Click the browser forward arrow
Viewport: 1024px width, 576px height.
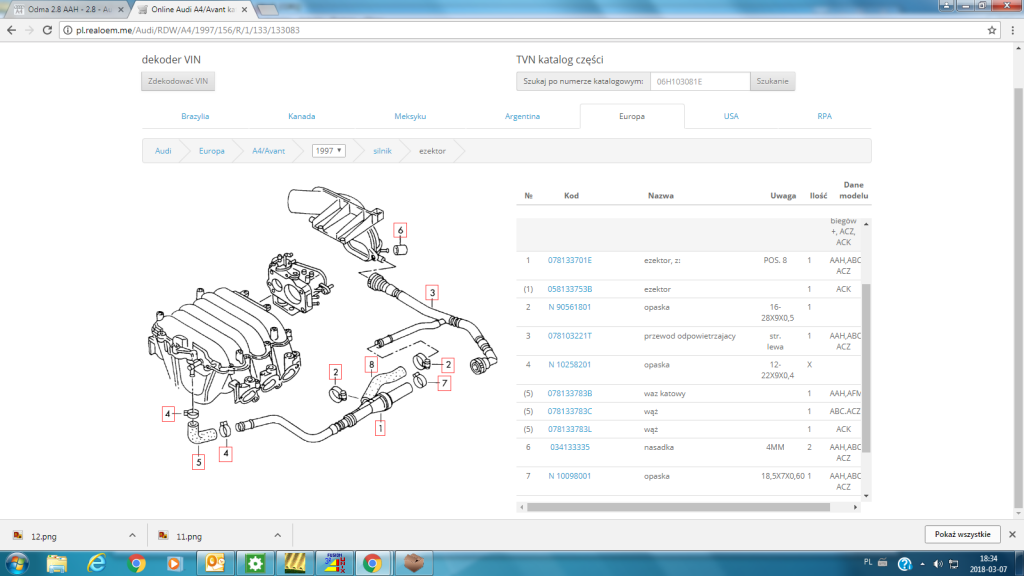29,30
